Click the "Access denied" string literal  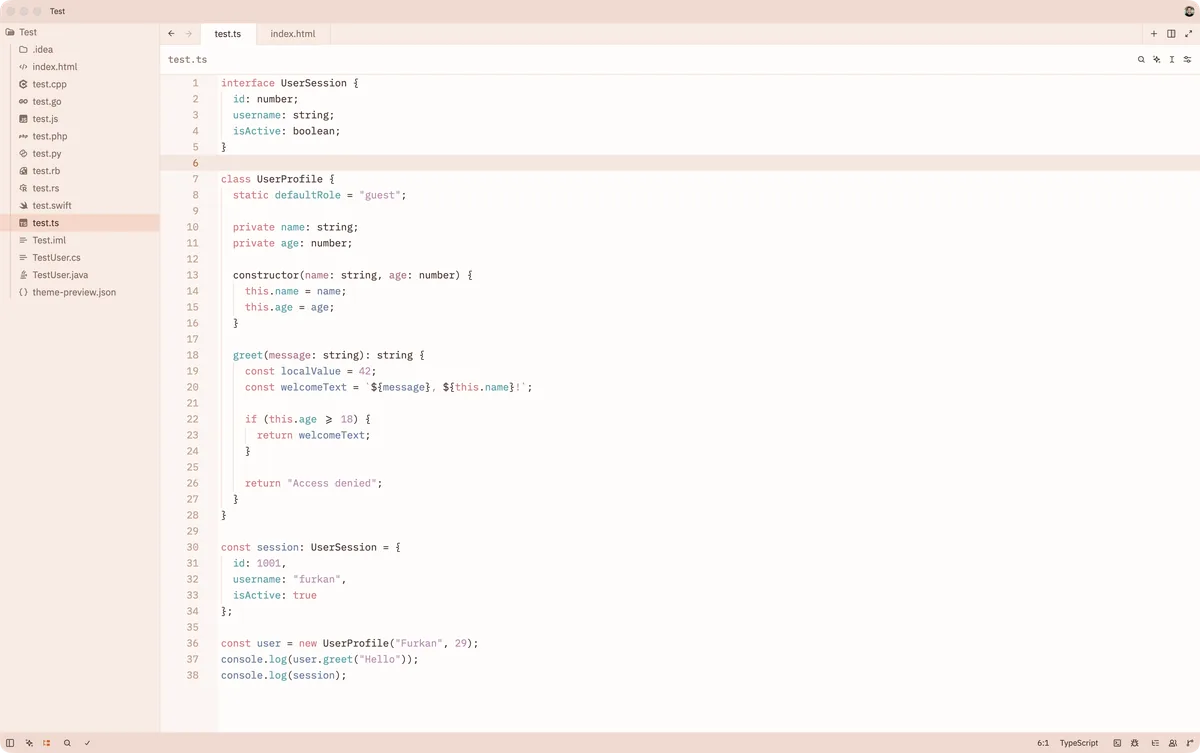click(x=332, y=483)
